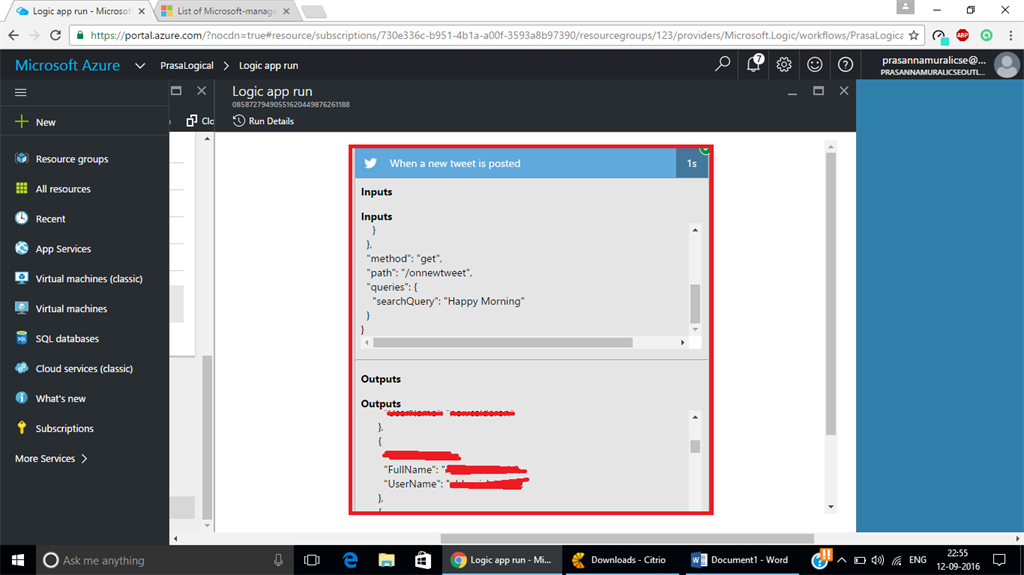
Task: Select the 'Logic app run' browser tab
Action: [81, 11]
